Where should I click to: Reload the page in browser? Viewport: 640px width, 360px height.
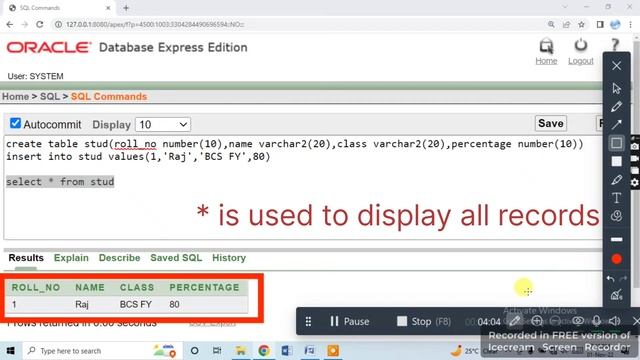click(x=40, y=24)
